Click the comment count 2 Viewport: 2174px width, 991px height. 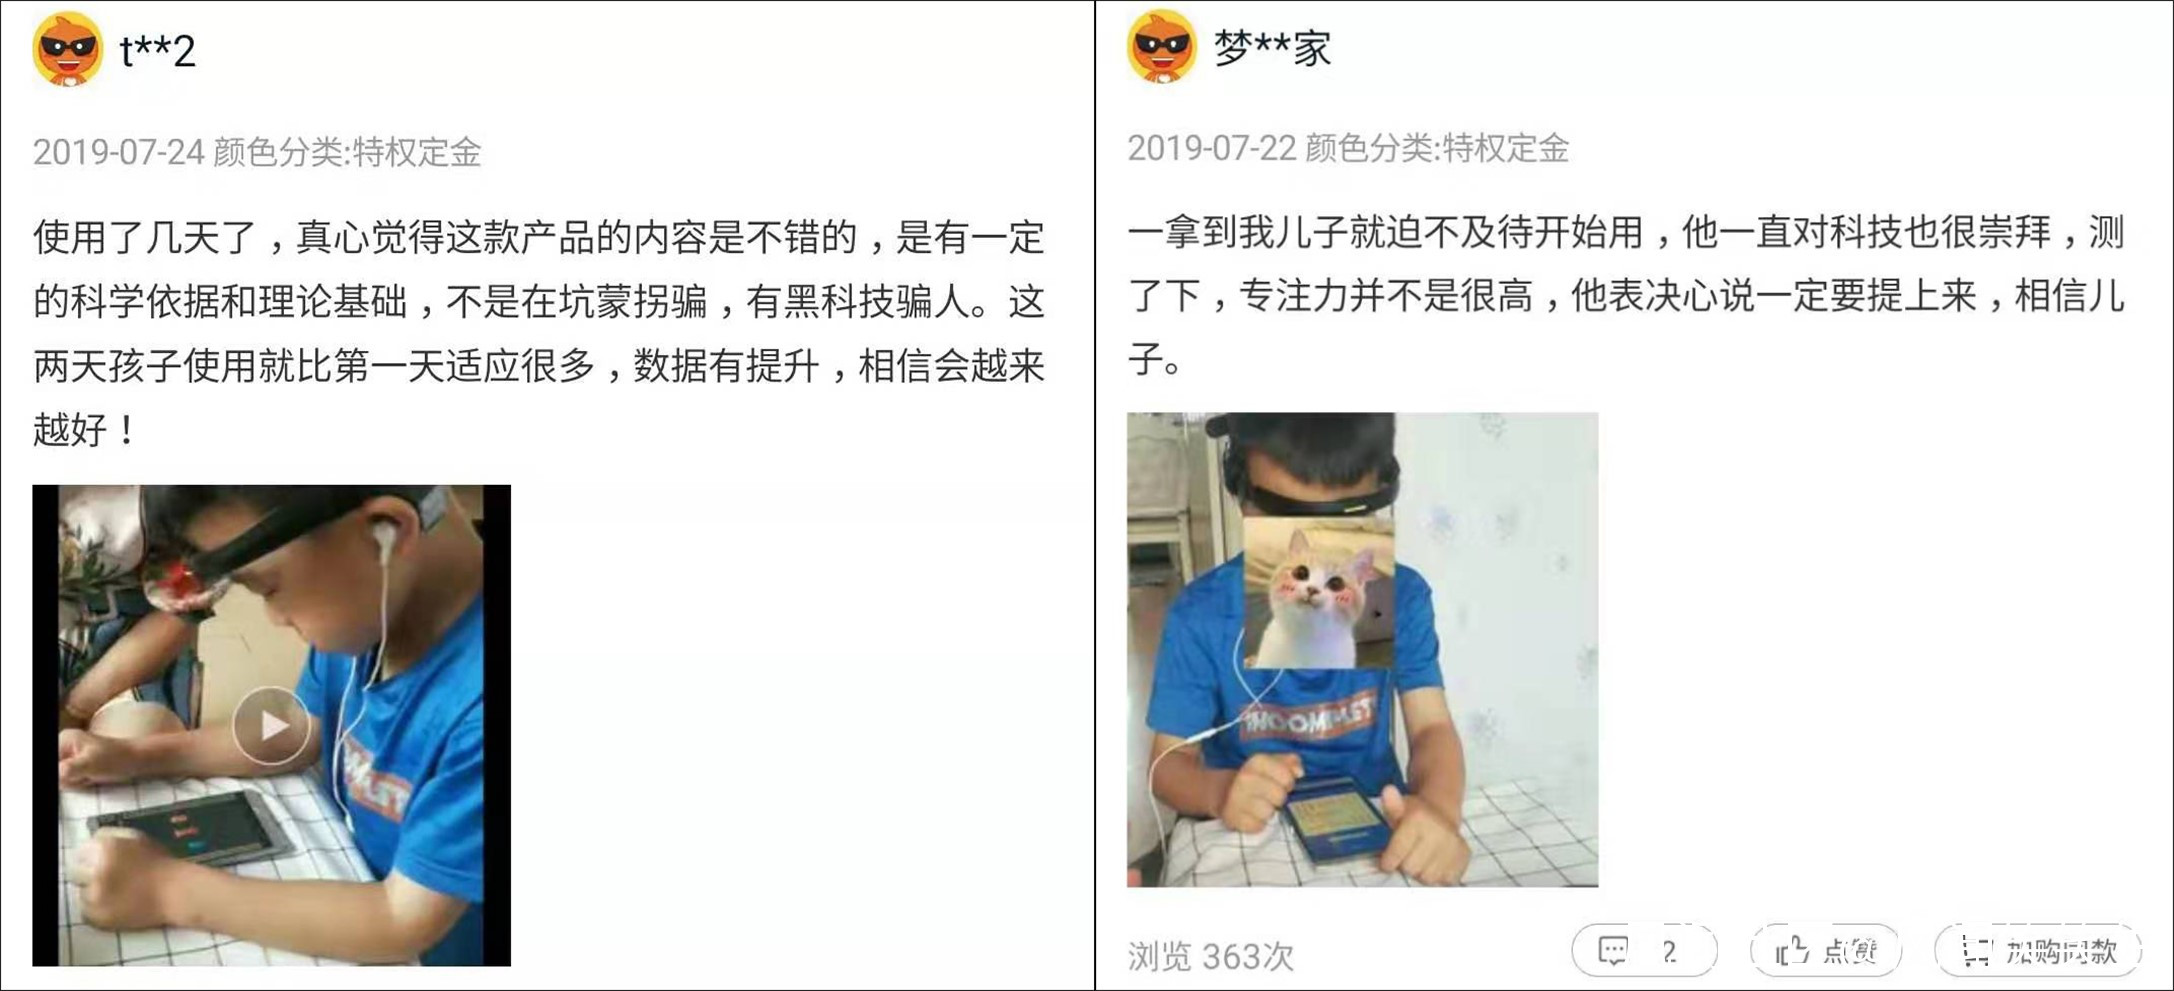[1669, 952]
